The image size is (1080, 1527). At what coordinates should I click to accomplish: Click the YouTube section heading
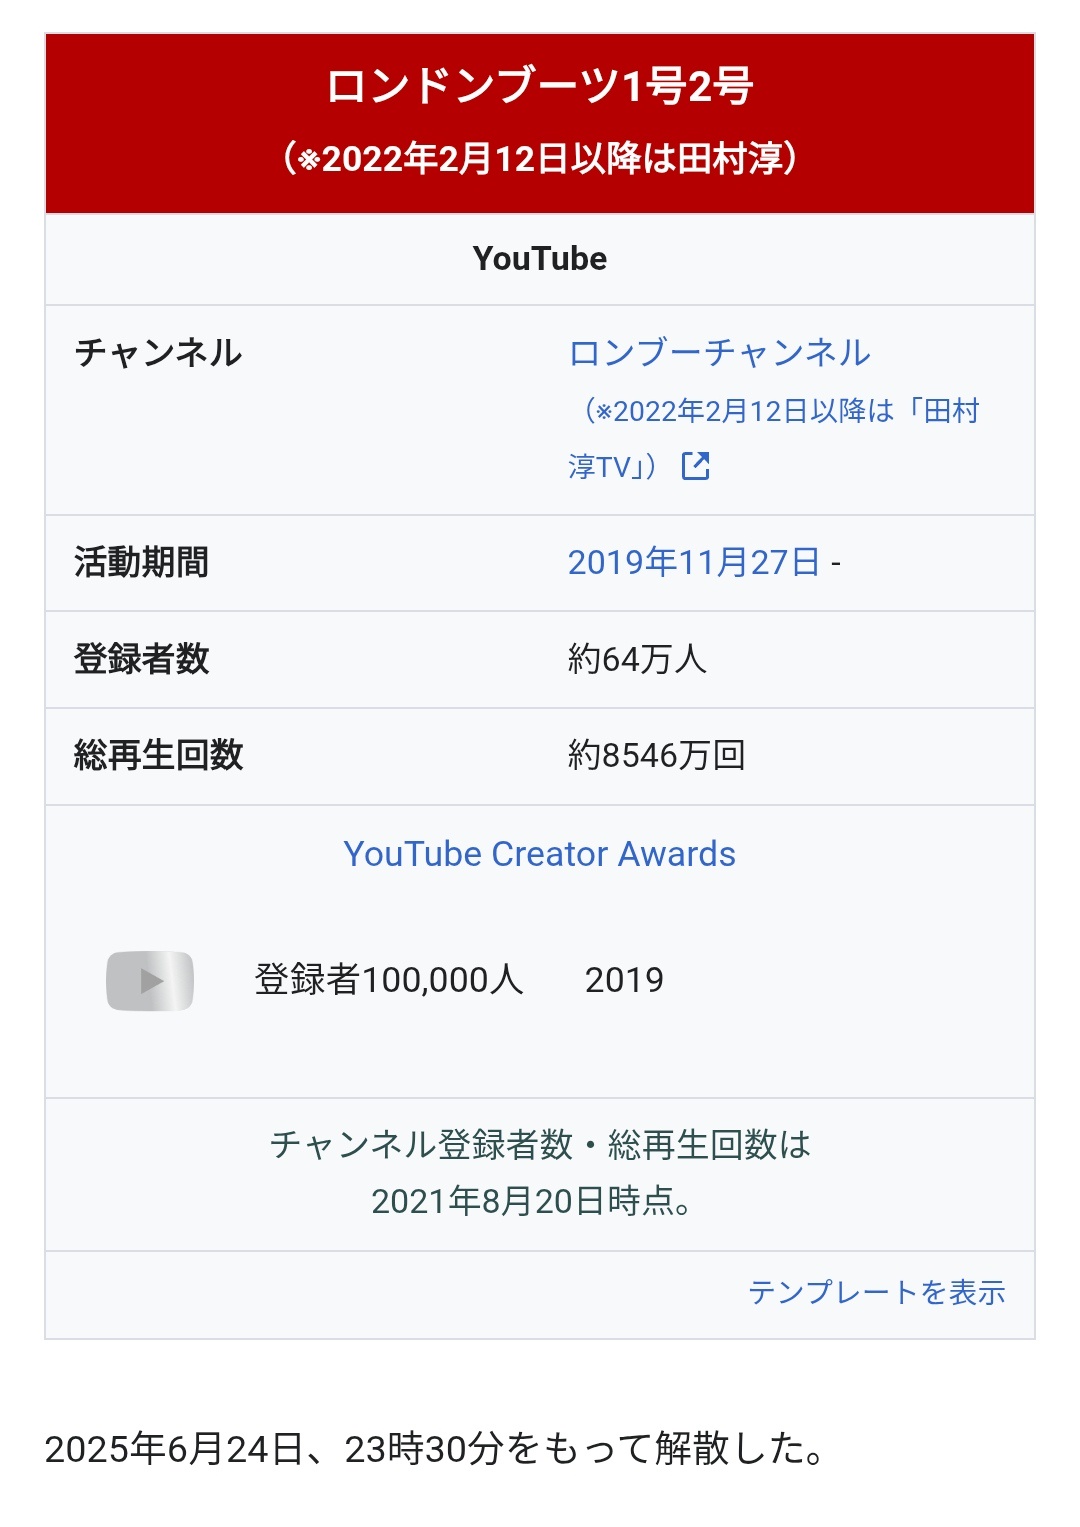[x=540, y=259]
